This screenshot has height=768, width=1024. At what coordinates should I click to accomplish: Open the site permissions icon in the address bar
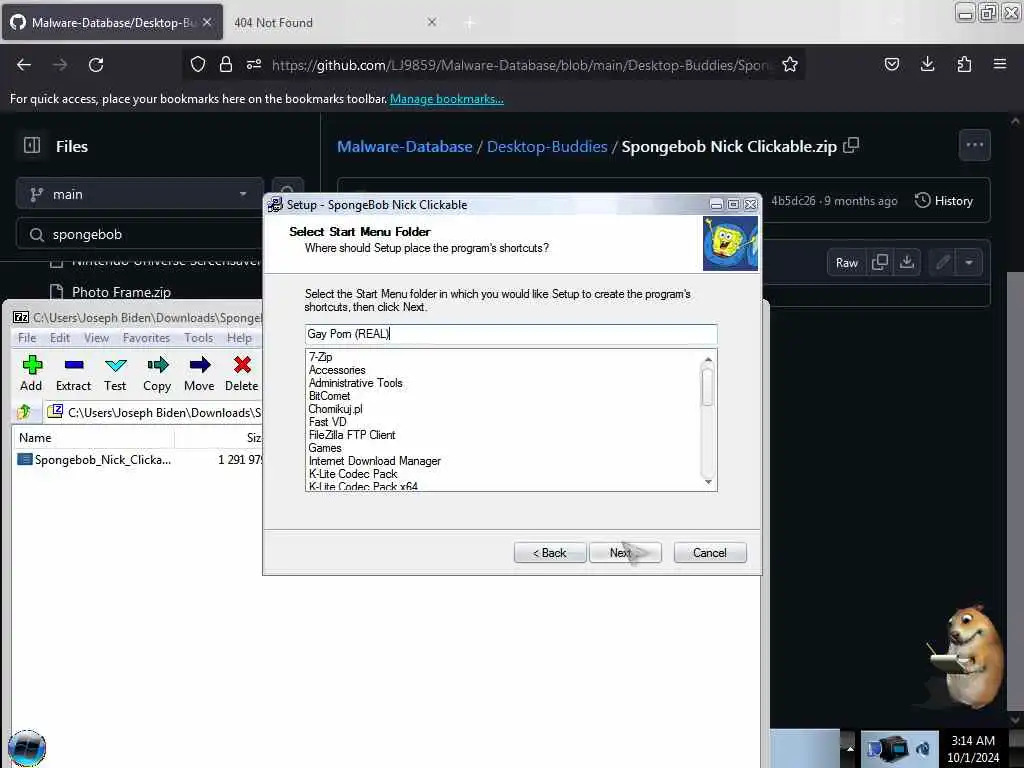(x=254, y=64)
